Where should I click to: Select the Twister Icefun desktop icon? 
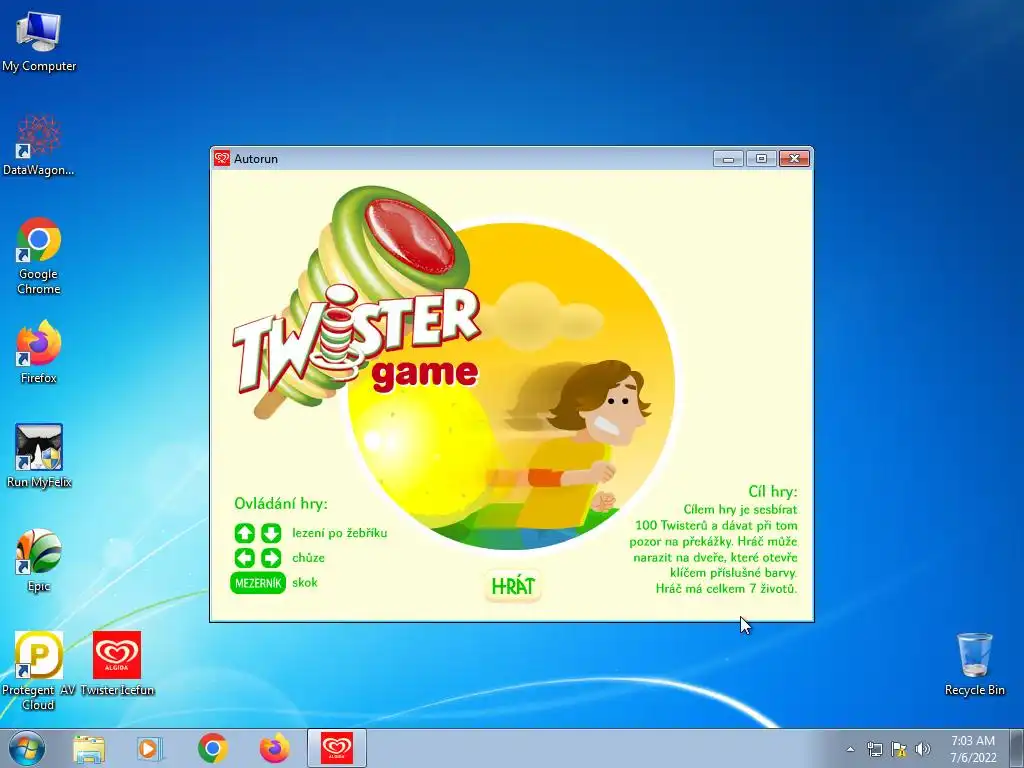[x=117, y=664]
